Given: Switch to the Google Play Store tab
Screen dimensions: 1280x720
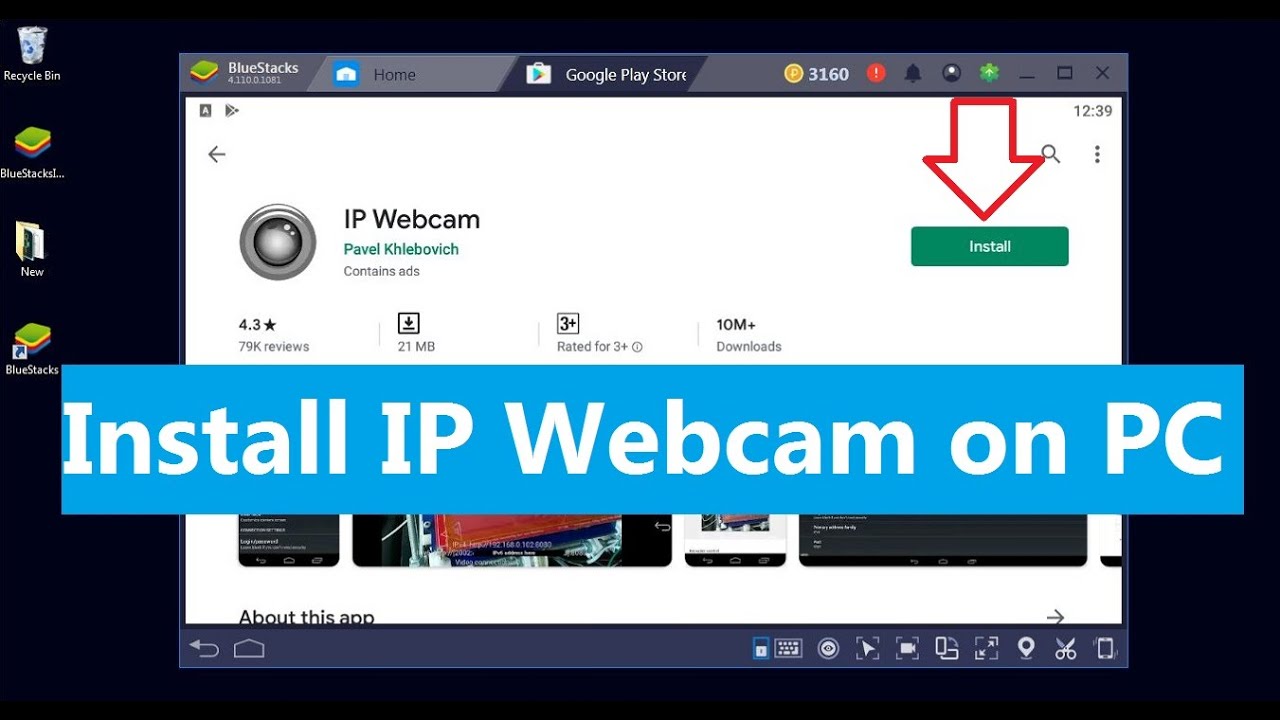Looking at the screenshot, I should pos(607,74).
